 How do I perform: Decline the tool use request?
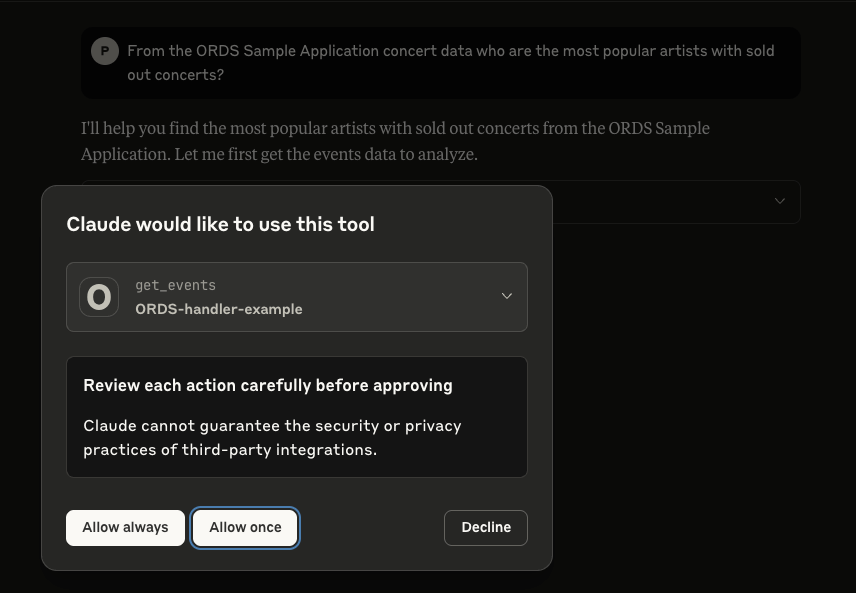click(x=486, y=528)
